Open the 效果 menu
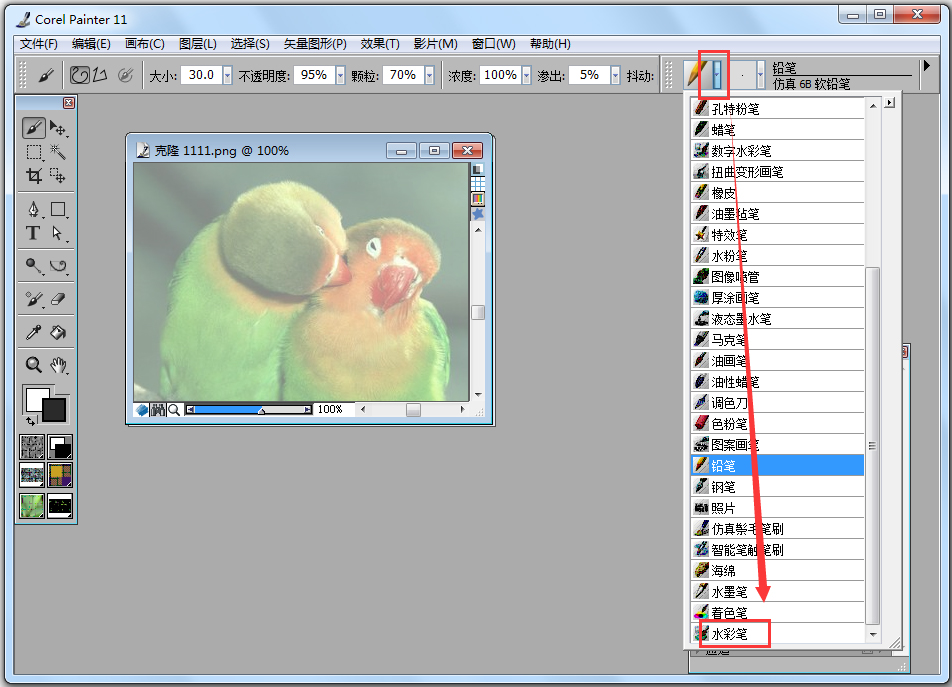The image size is (952, 687). click(380, 43)
